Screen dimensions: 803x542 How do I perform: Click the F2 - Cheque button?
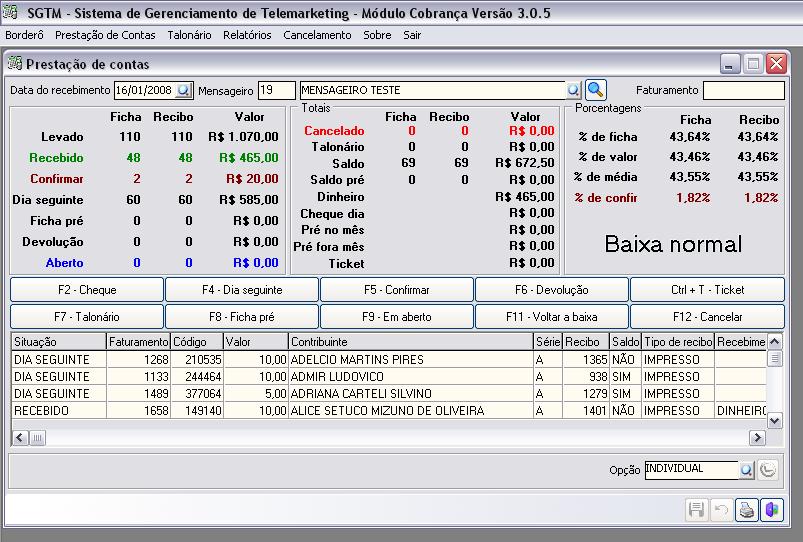pyautogui.click(x=87, y=290)
